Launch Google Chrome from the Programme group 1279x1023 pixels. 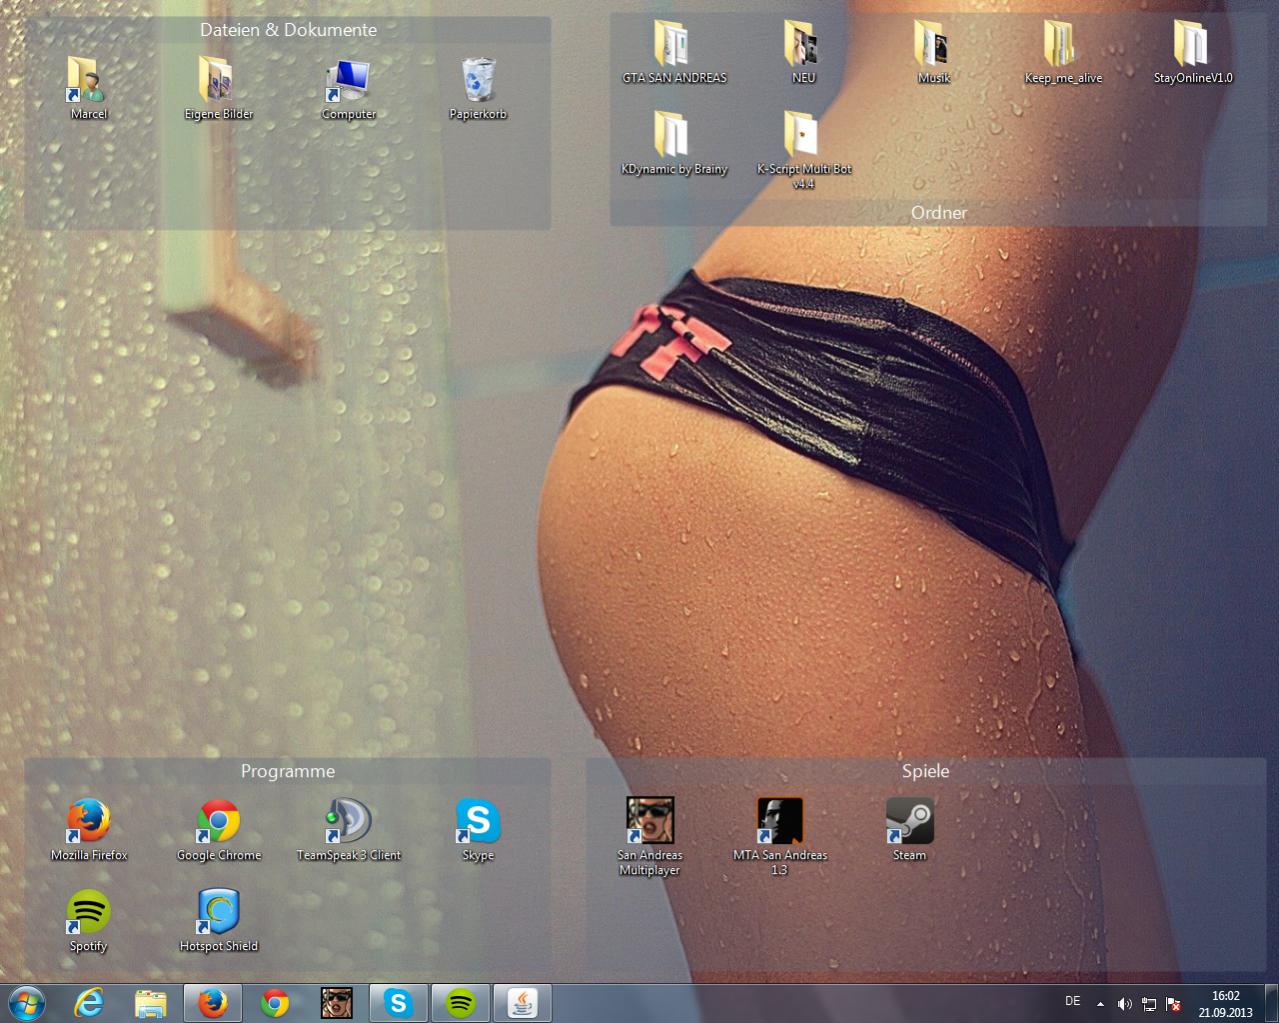(218, 822)
